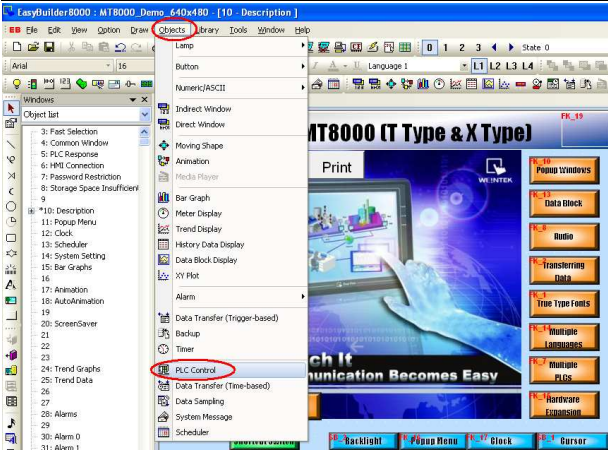Viewport: 608px width, 452px height.
Task: Open the Lamp submenu
Action: point(231,45)
